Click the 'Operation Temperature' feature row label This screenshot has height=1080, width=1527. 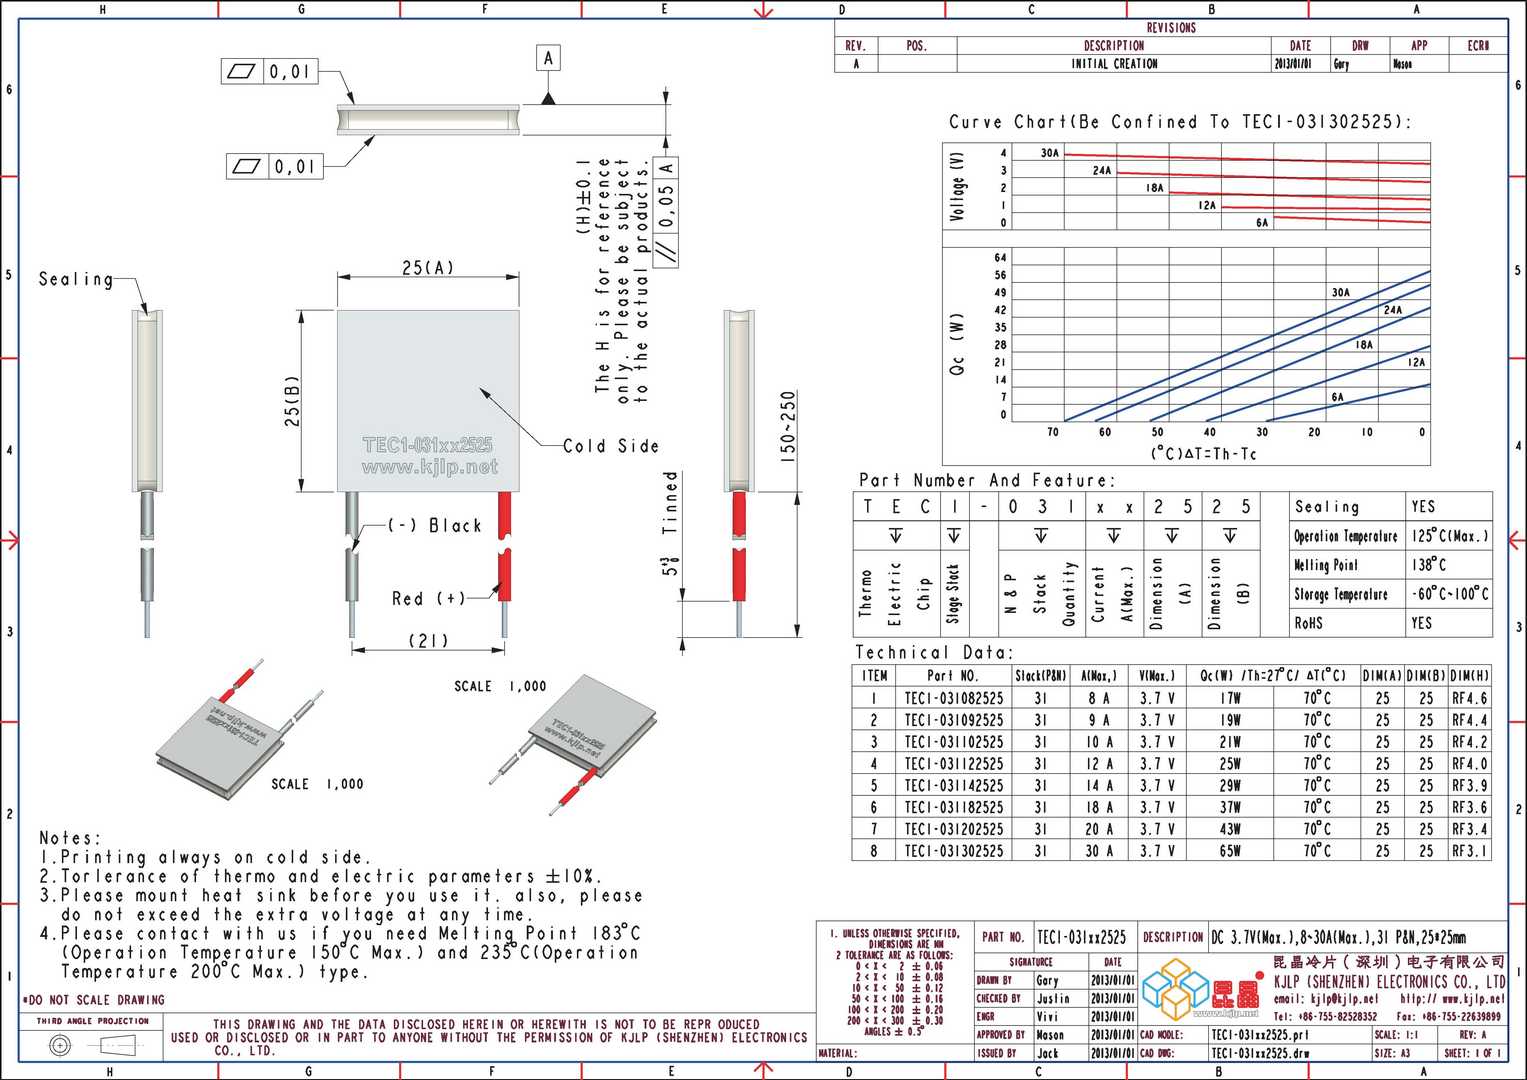click(1346, 536)
